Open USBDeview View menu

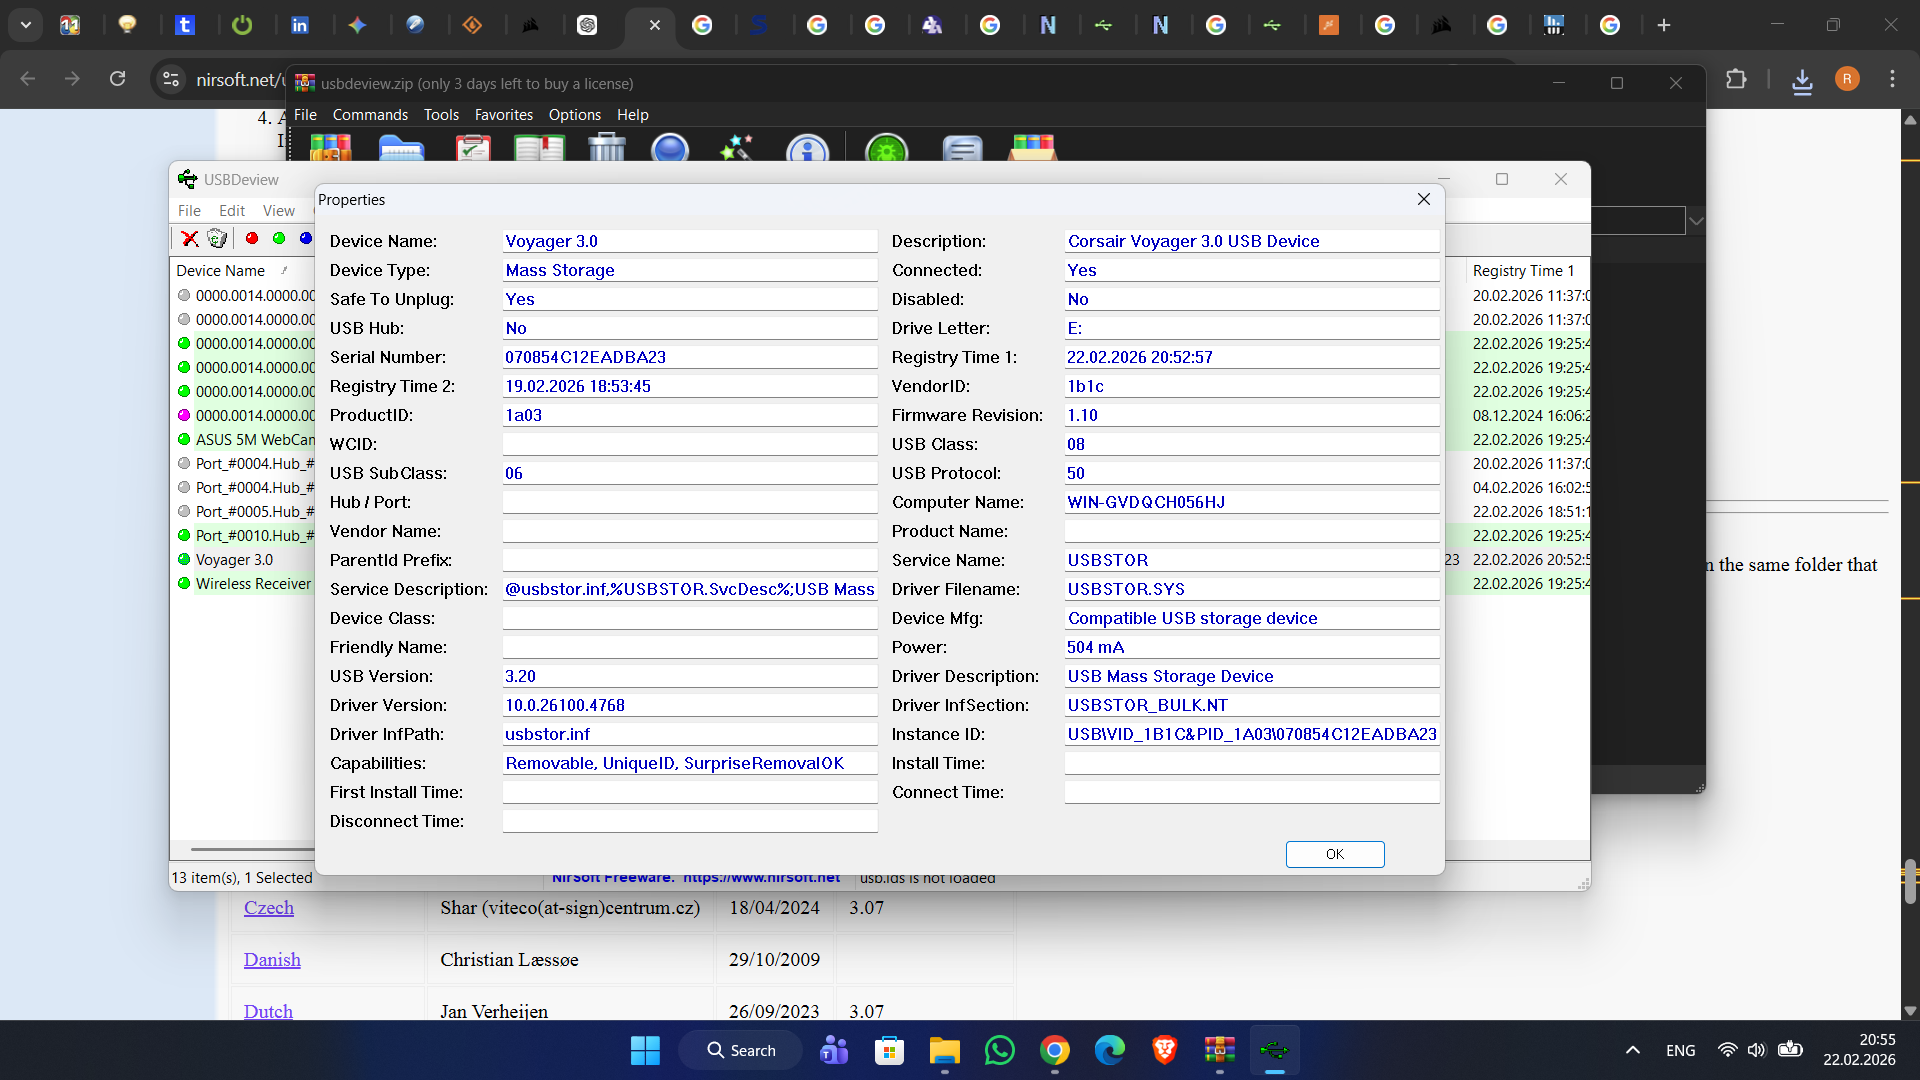point(279,211)
